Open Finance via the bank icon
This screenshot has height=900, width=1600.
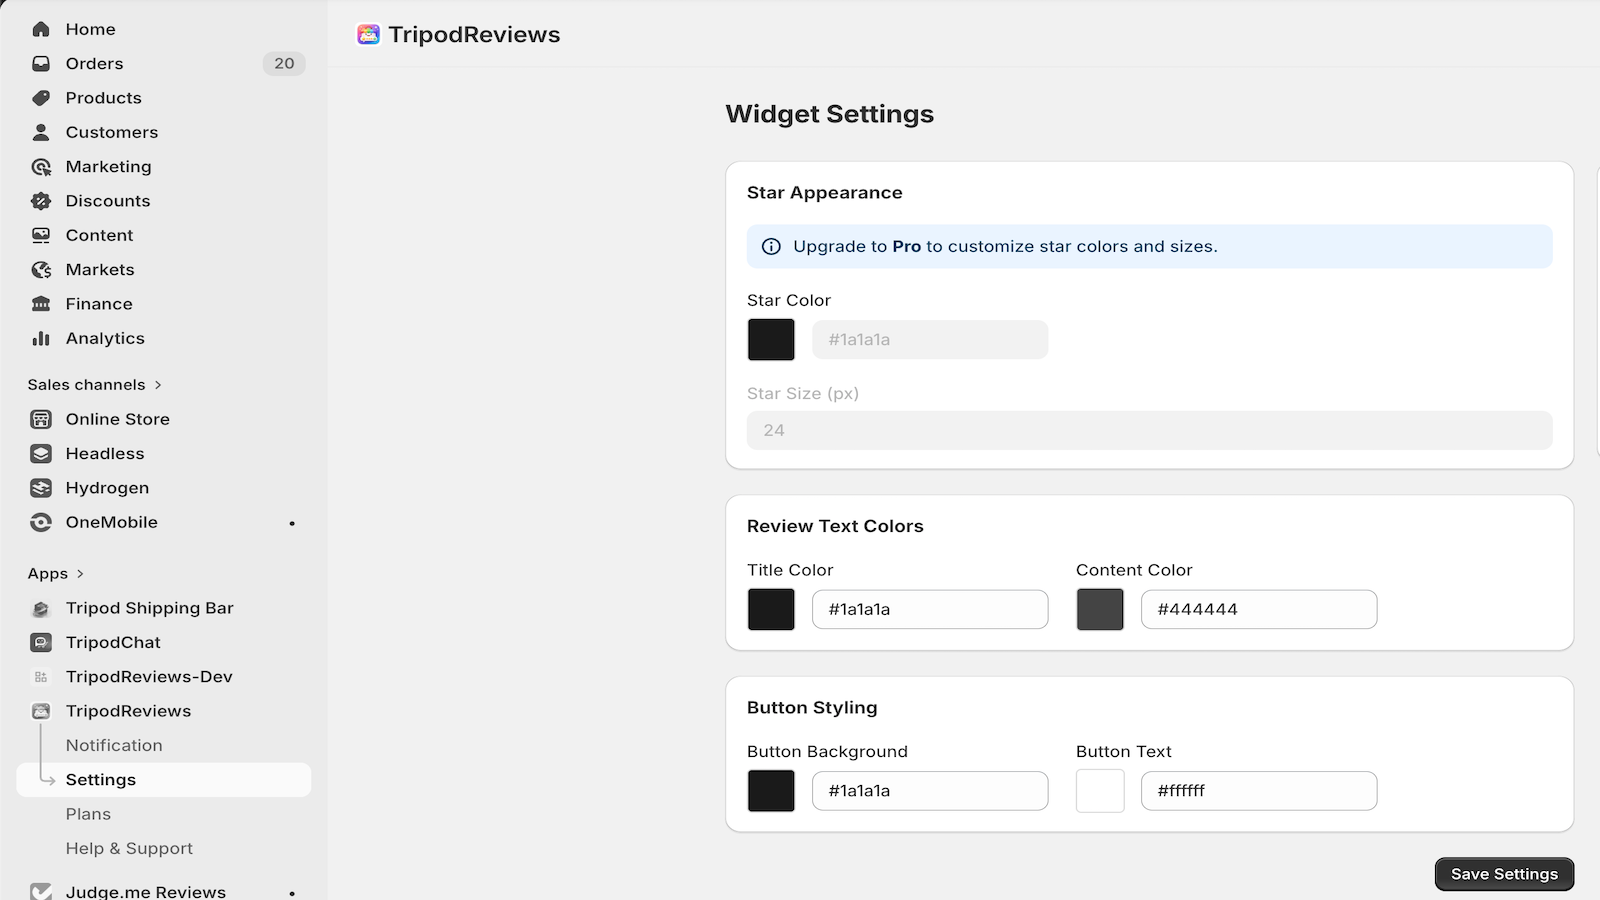41,304
